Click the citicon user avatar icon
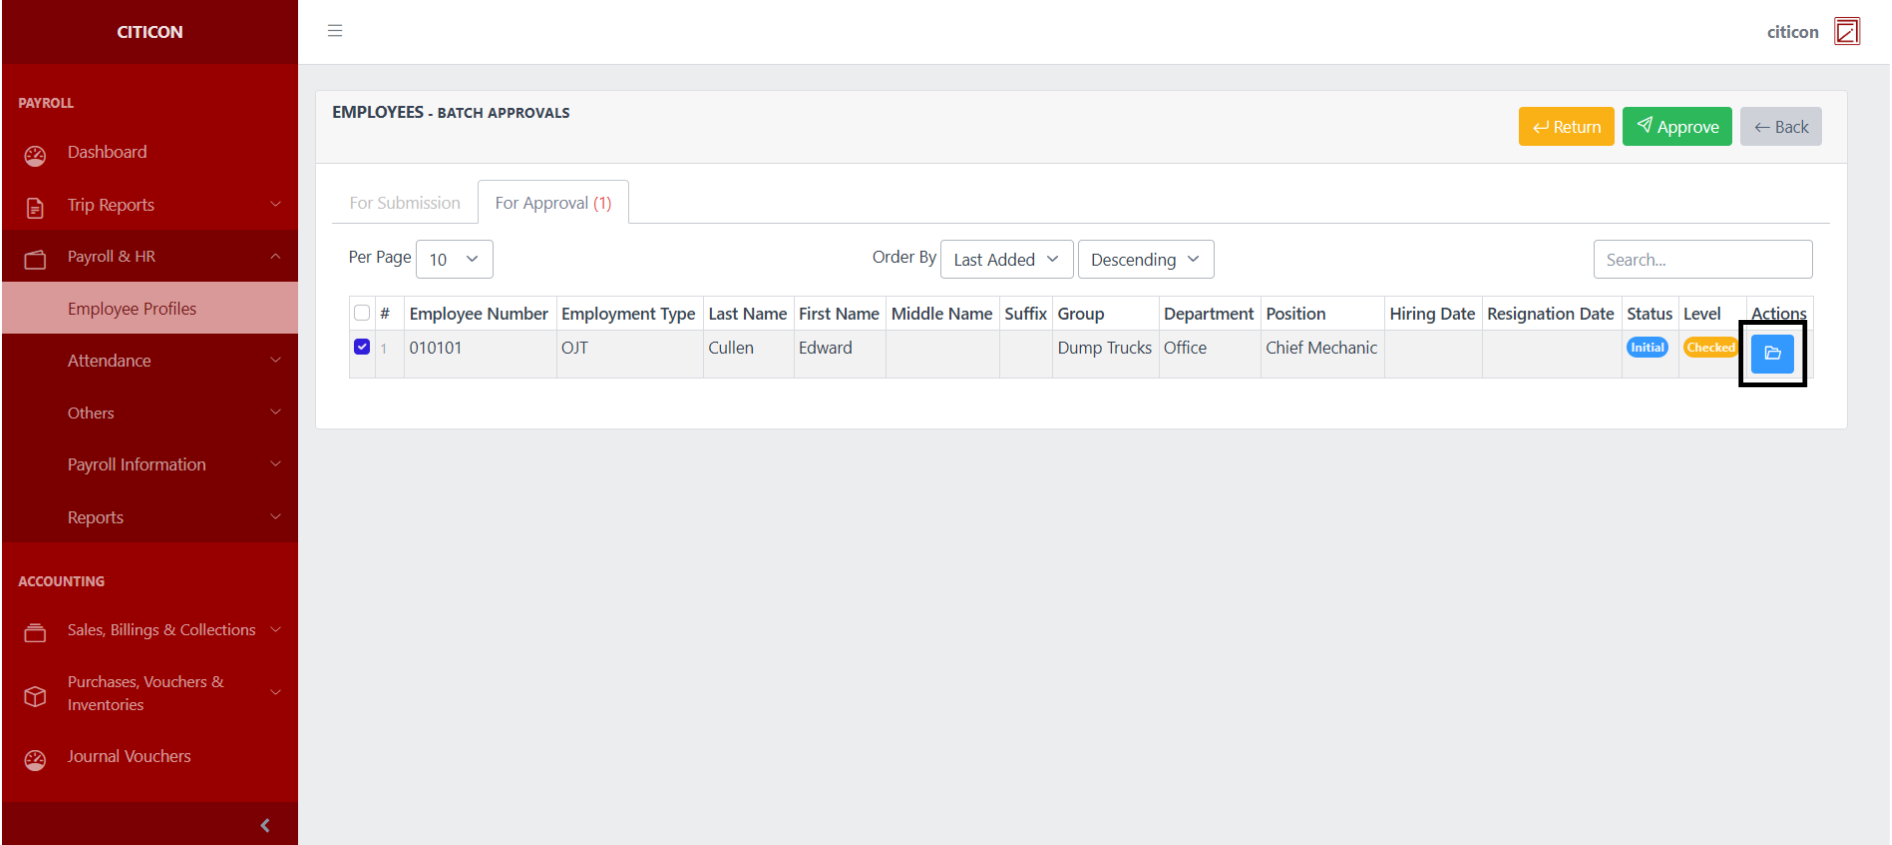 click(x=1846, y=32)
